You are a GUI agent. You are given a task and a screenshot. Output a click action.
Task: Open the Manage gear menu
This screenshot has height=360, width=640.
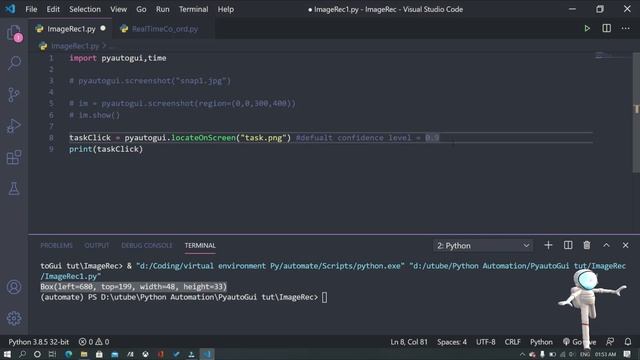[14, 318]
